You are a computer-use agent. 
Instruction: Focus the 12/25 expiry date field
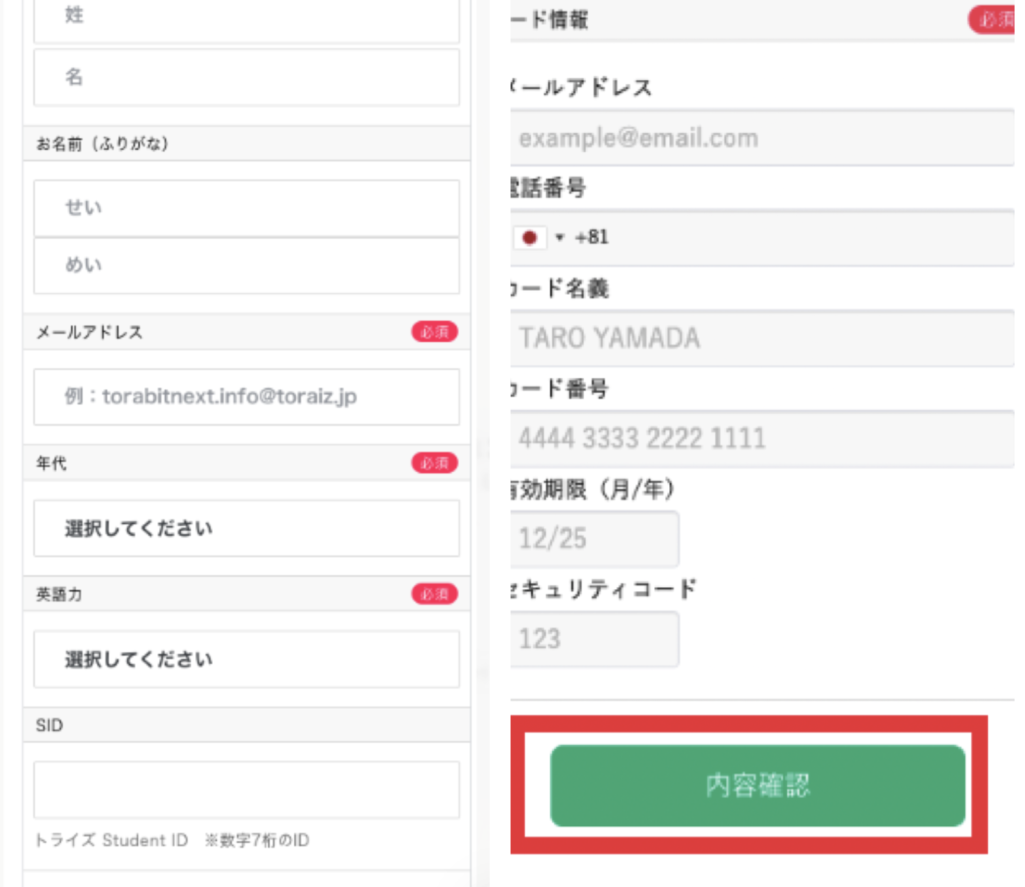pos(595,539)
